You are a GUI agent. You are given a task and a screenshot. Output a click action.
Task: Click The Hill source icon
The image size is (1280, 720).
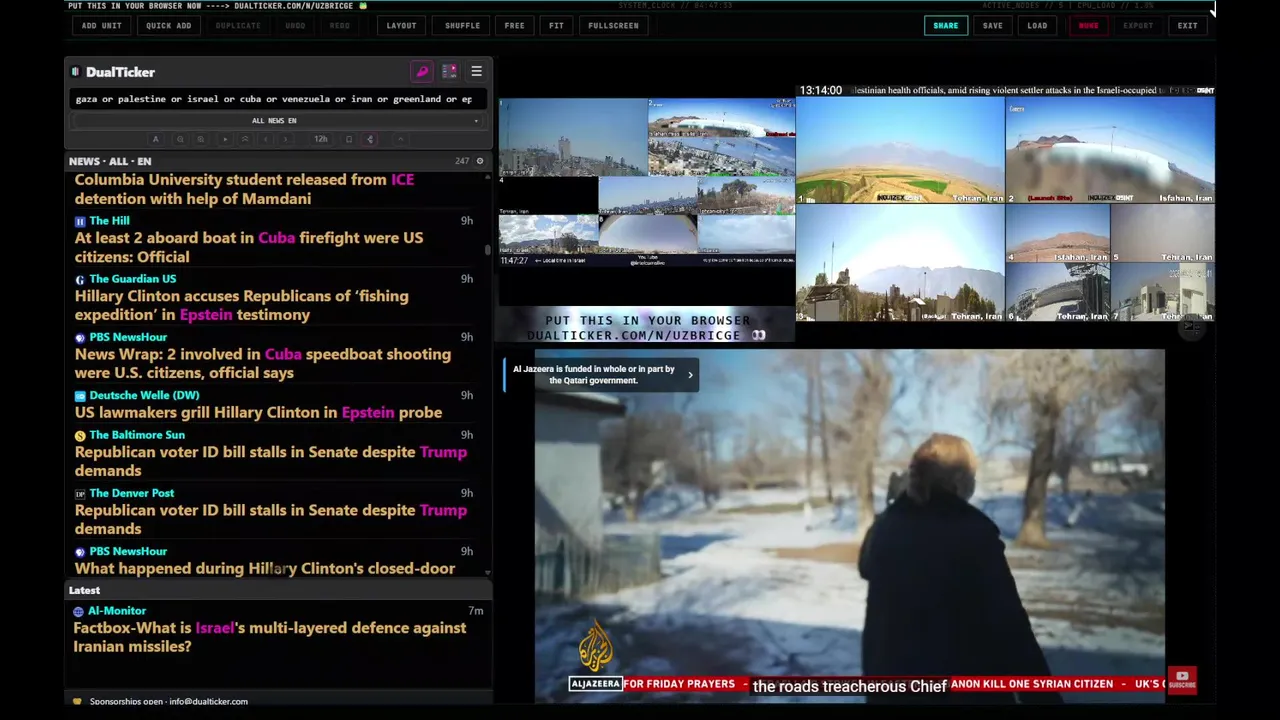pos(80,221)
